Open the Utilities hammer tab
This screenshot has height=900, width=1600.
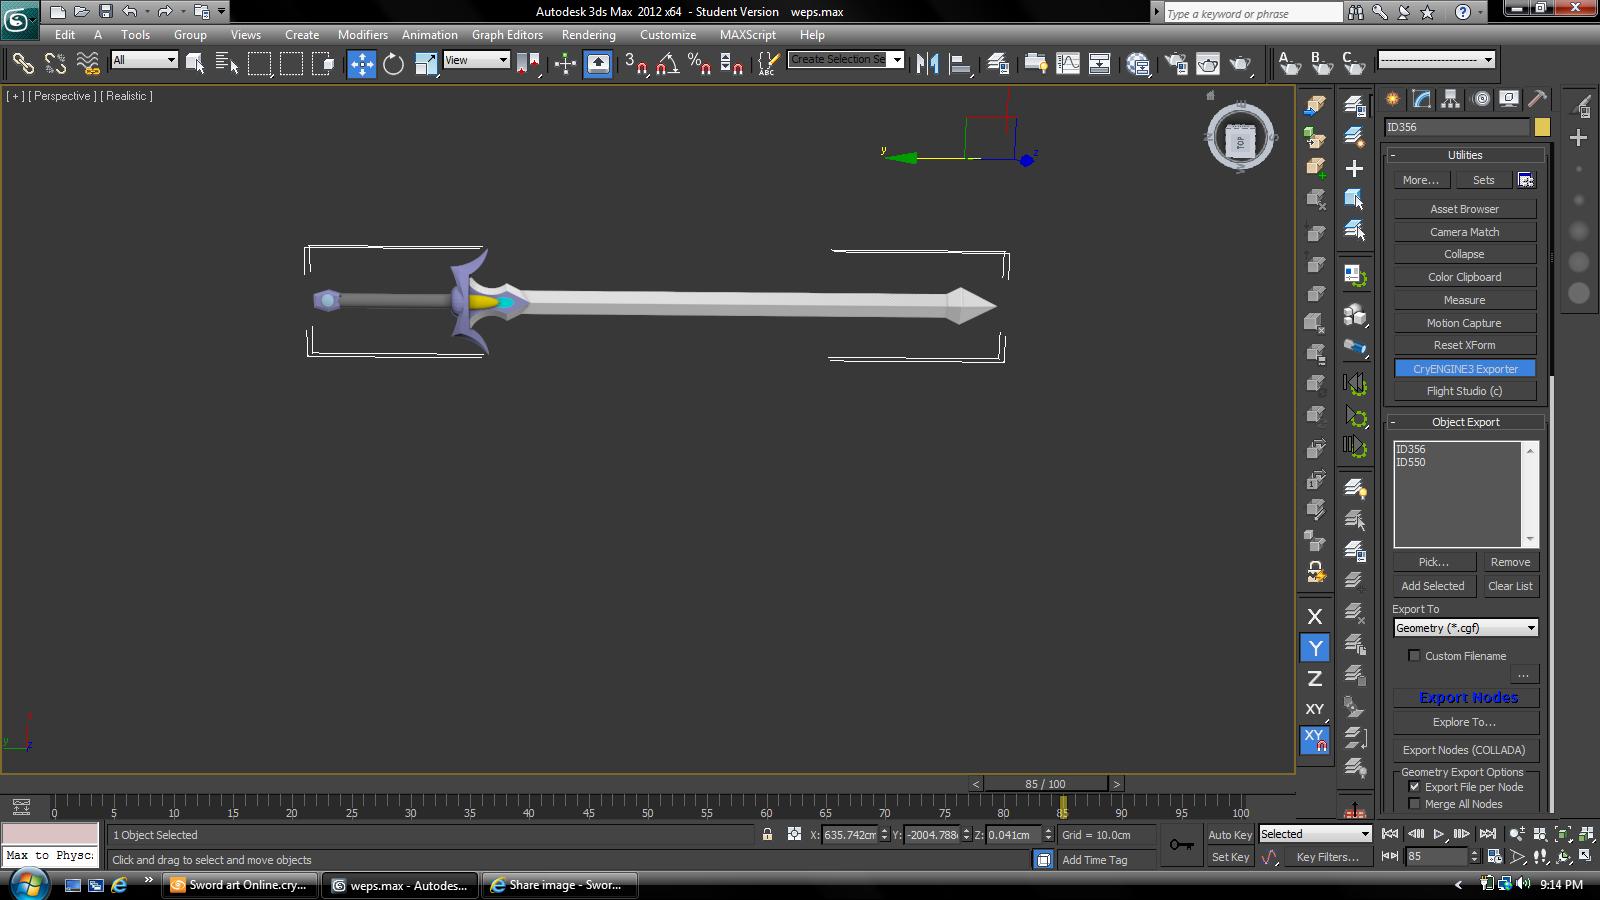coord(1537,99)
